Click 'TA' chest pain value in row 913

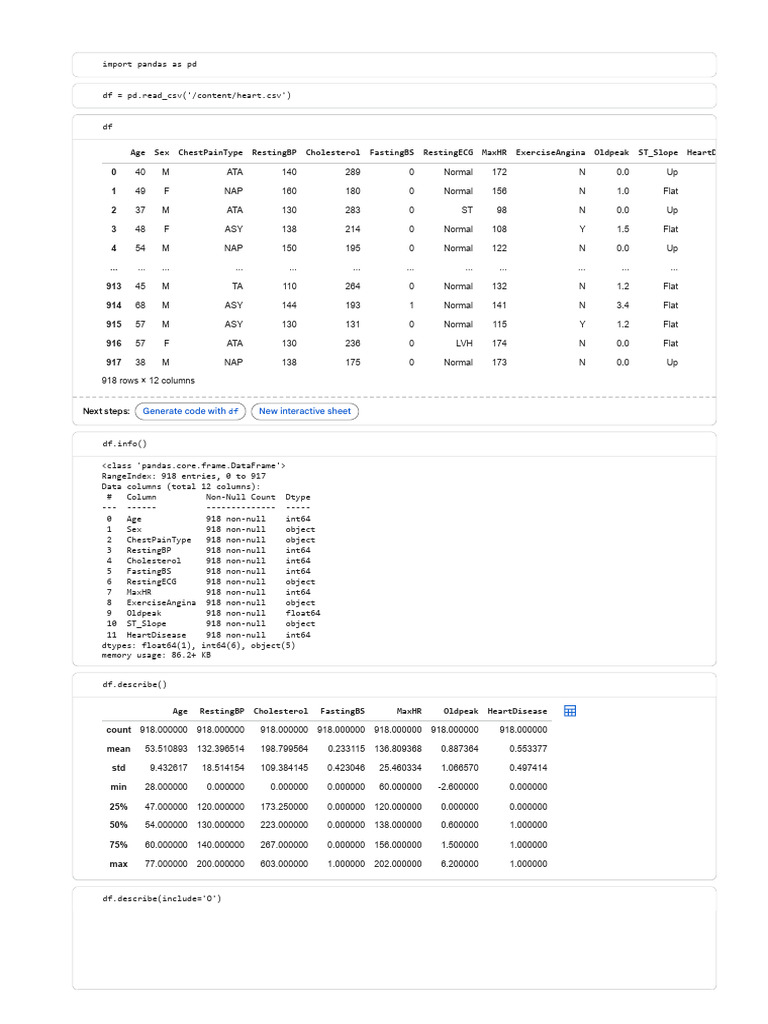click(x=237, y=286)
